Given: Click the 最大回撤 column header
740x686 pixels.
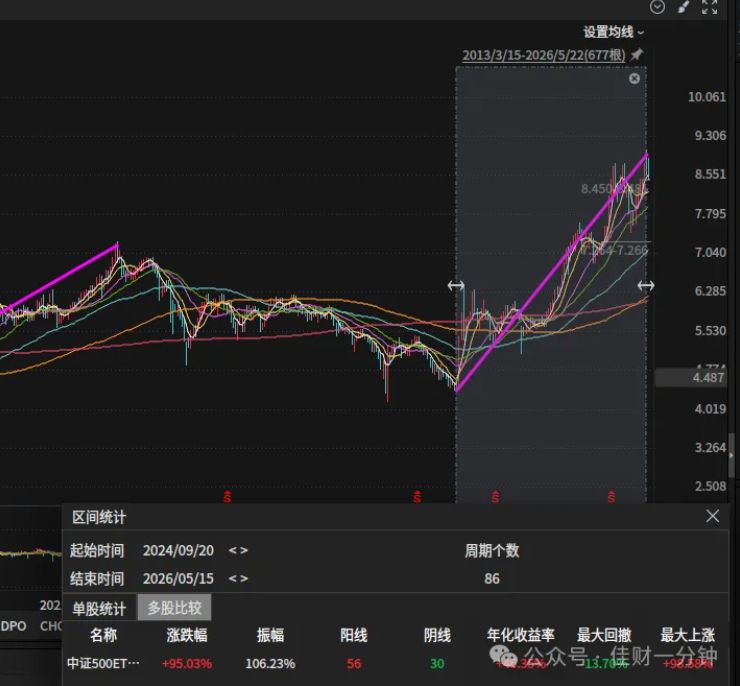Looking at the screenshot, I should (604, 635).
